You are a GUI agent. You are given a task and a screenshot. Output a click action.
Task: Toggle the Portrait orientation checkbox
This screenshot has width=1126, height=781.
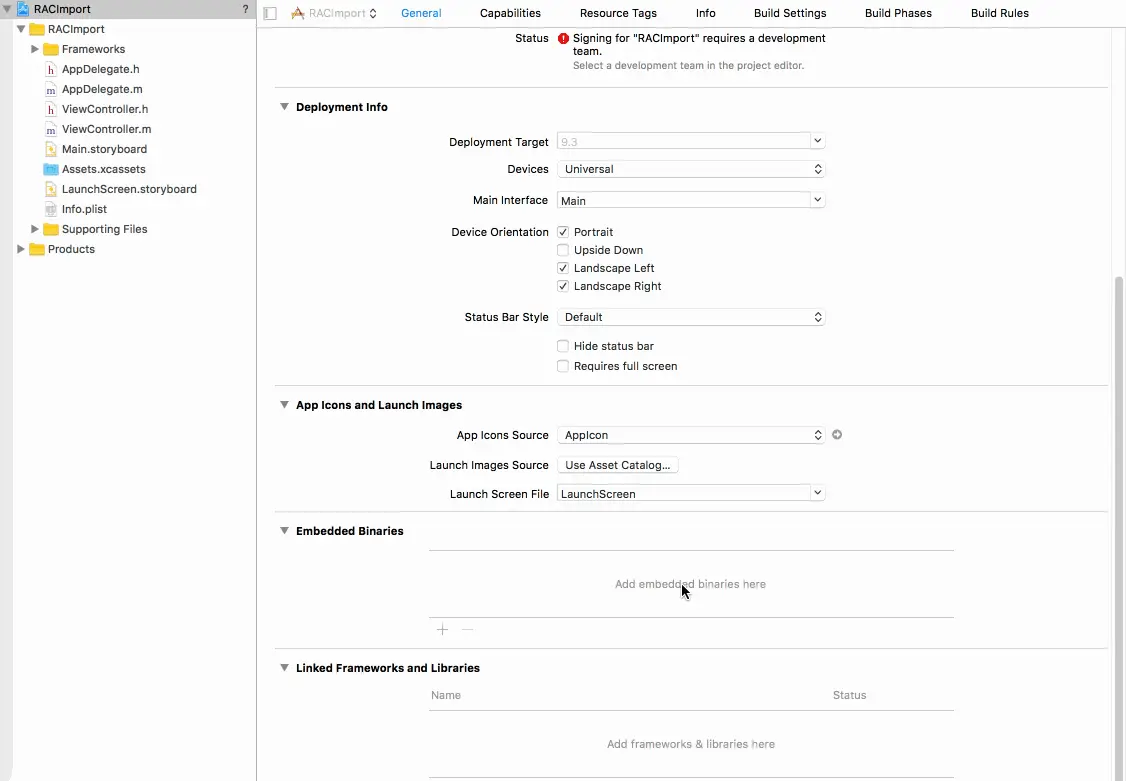click(x=563, y=232)
